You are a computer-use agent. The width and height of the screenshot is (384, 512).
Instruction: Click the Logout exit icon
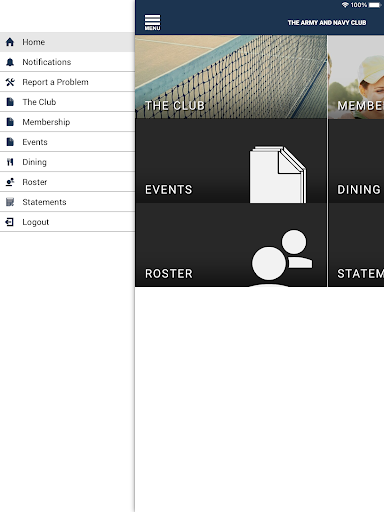[10, 222]
